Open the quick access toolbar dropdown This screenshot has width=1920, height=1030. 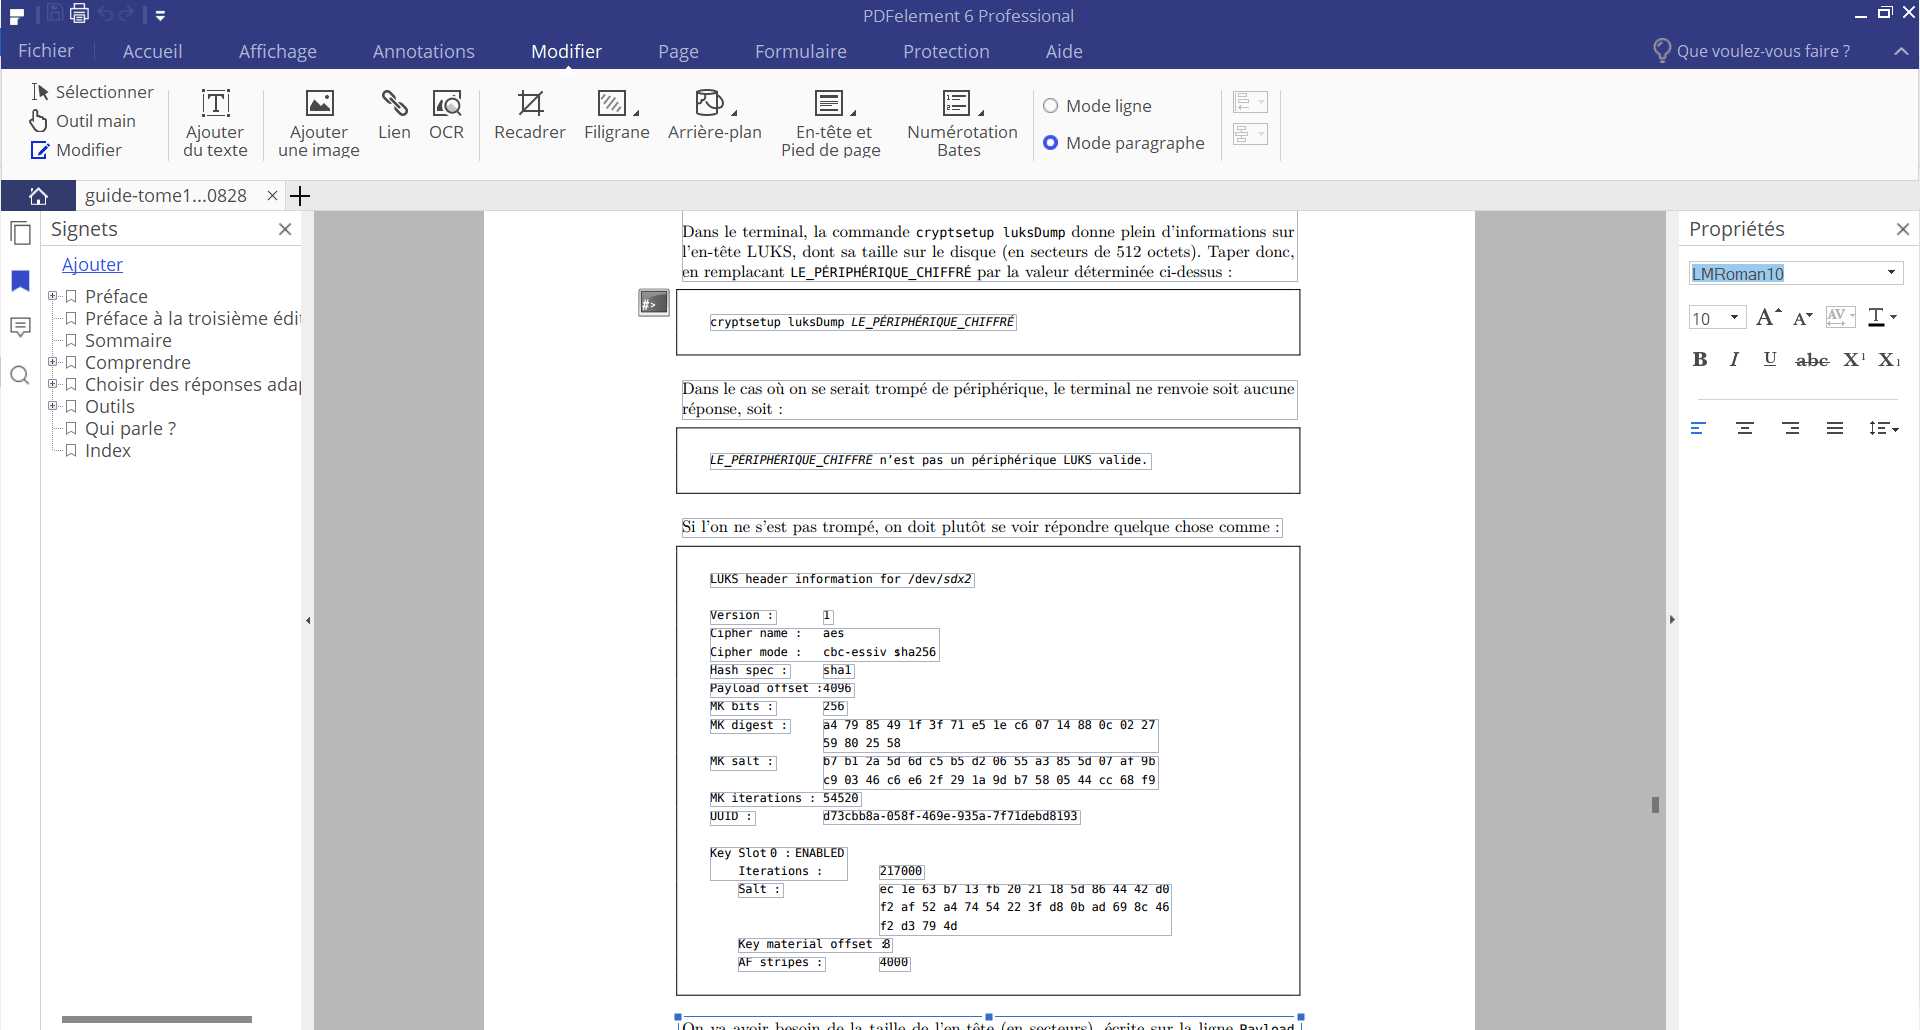point(160,15)
